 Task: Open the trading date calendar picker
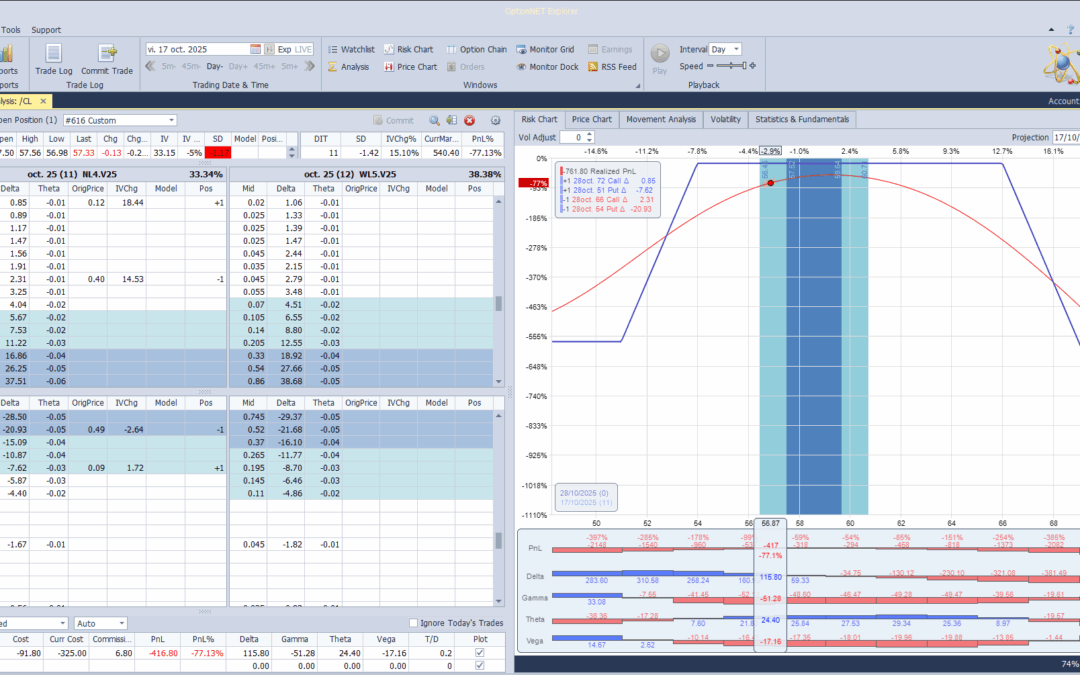coord(256,50)
